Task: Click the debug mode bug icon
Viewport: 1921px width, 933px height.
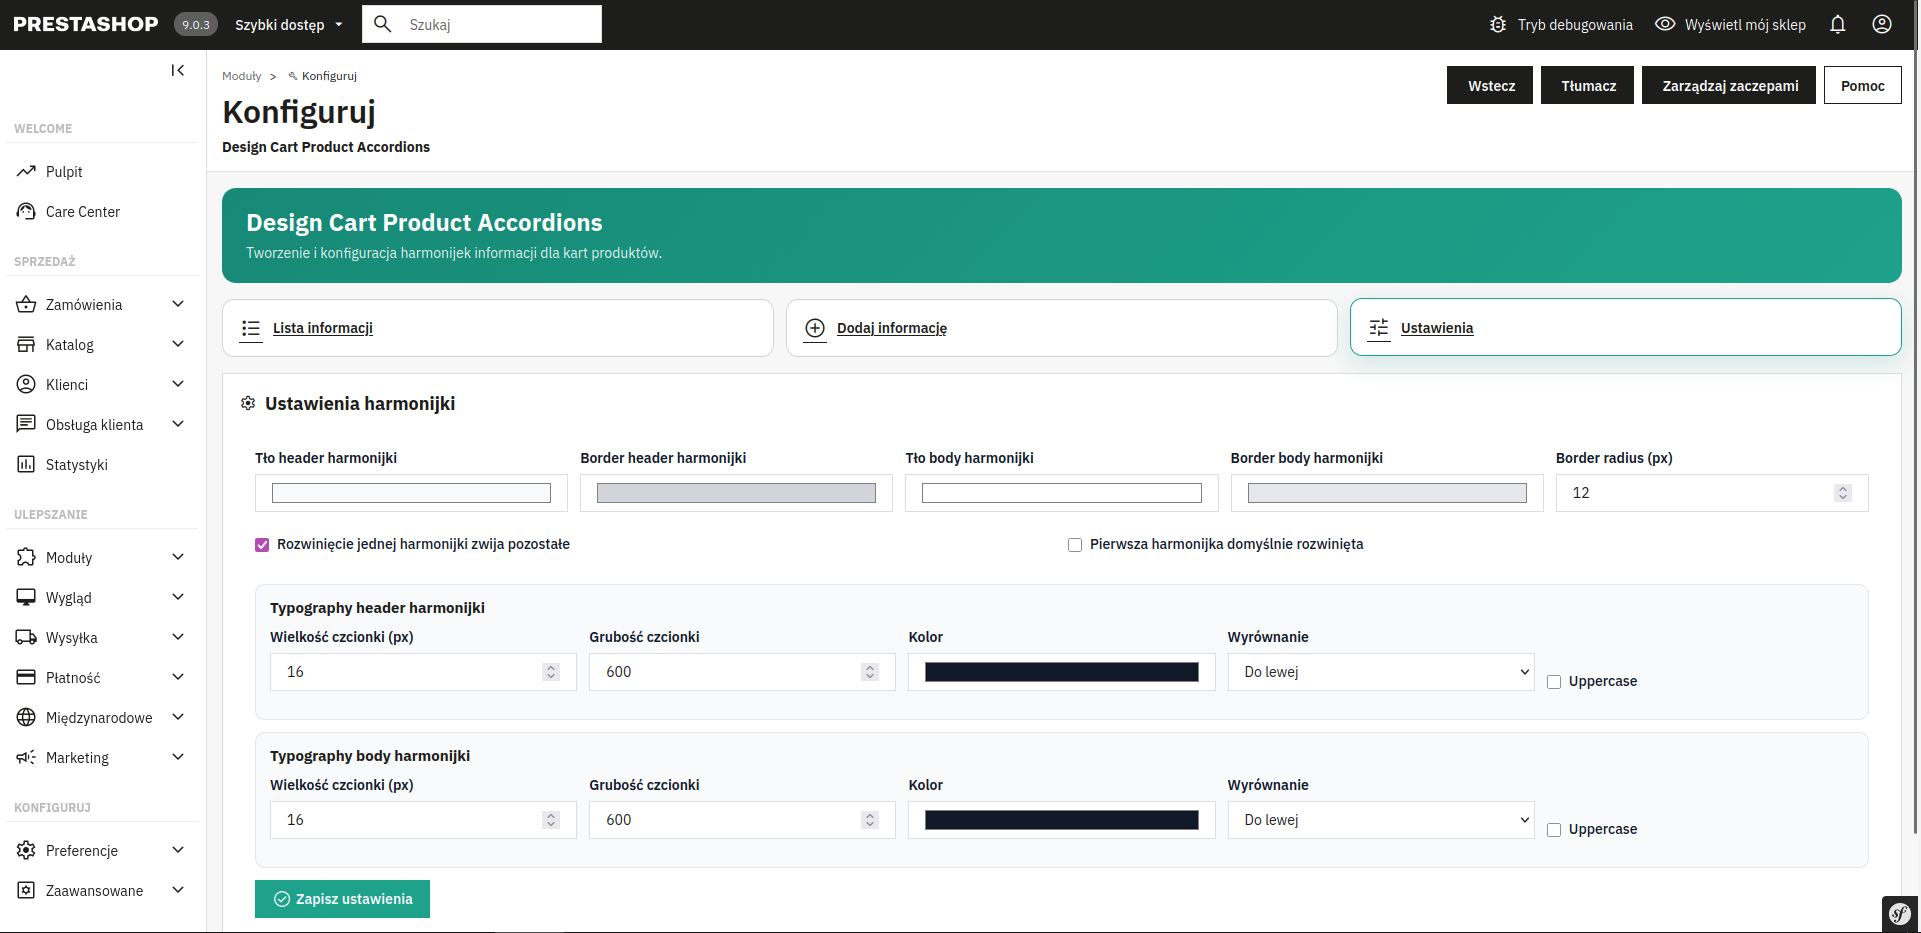Action: click(x=1498, y=24)
